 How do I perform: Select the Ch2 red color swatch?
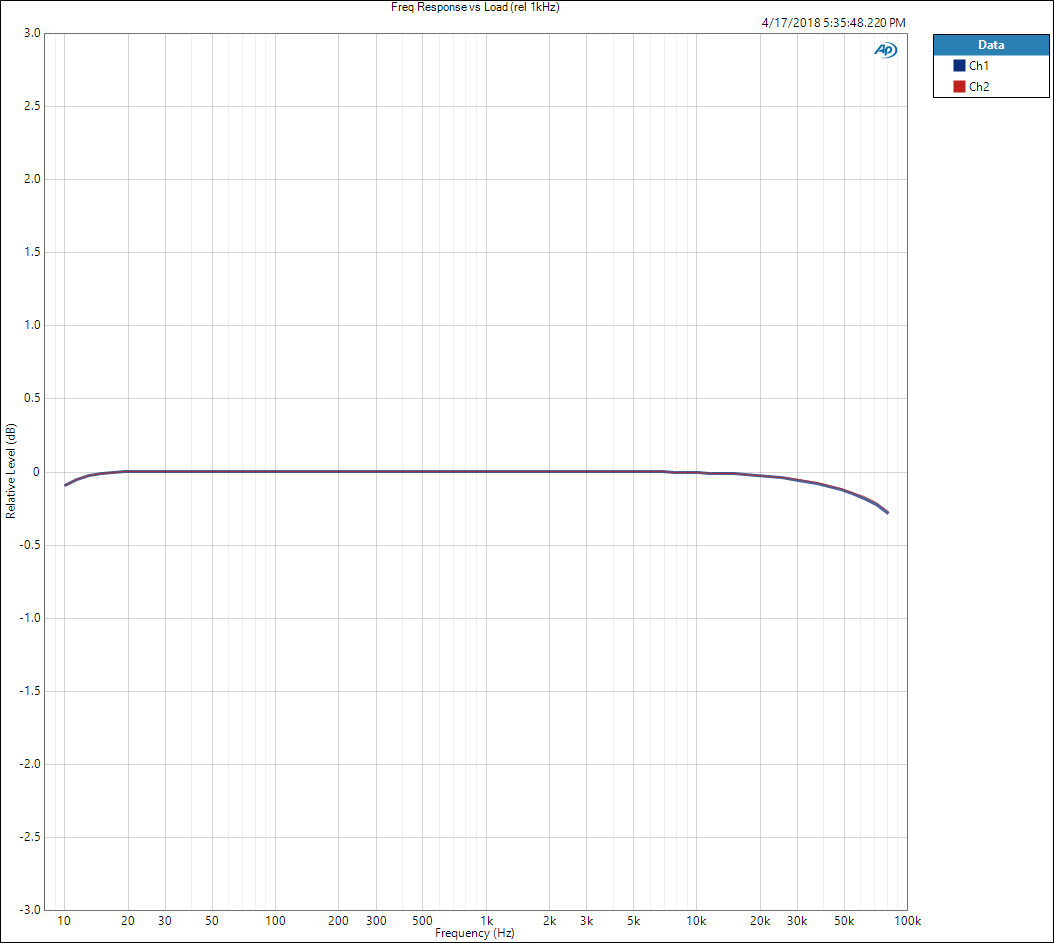(x=959, y=87)
